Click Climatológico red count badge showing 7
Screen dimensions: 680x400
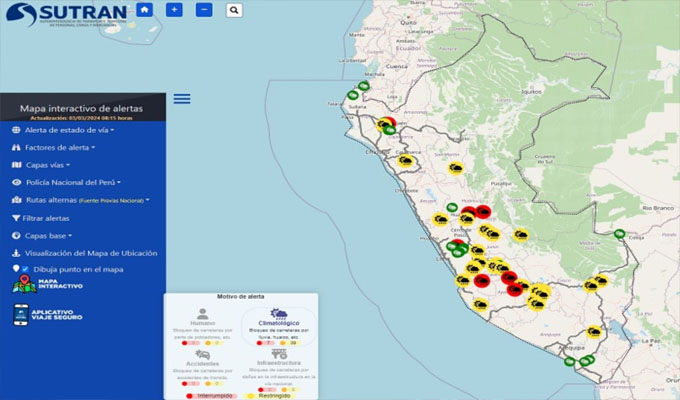265,343
